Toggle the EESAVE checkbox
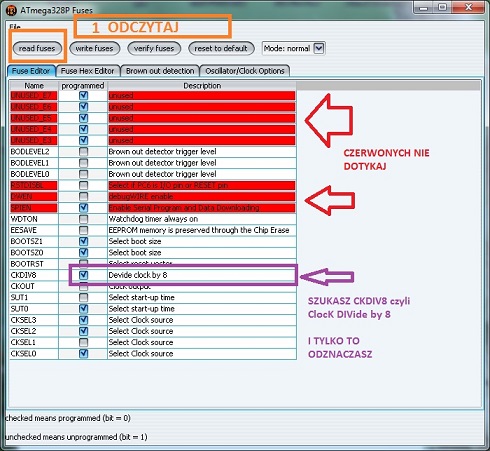This screenshot has width=490, height=451. (83, 230)
